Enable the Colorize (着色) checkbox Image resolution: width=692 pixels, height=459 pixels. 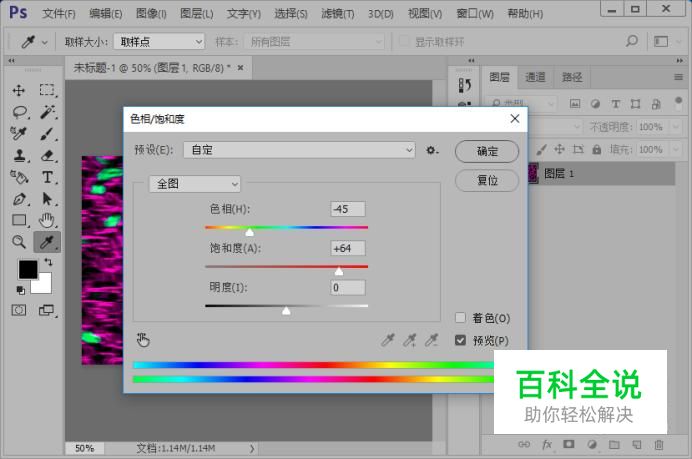[x=460, y=318]
